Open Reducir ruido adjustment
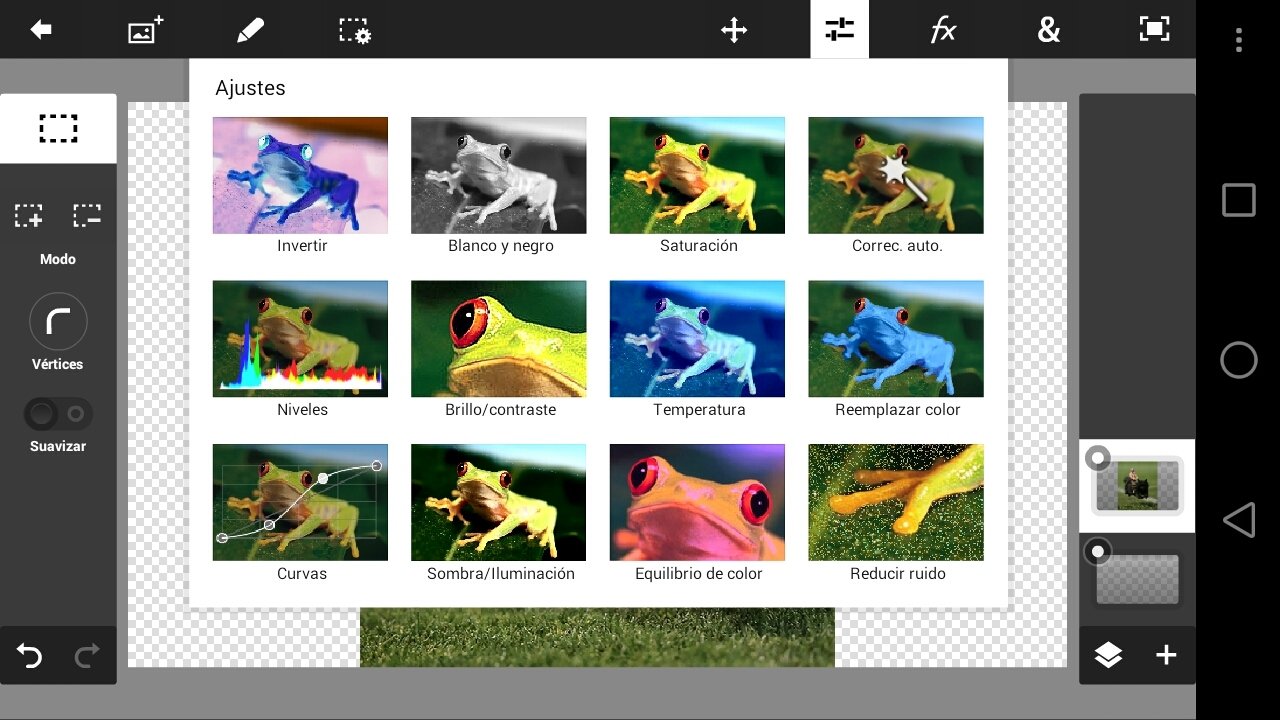 (x=896, y=514)
